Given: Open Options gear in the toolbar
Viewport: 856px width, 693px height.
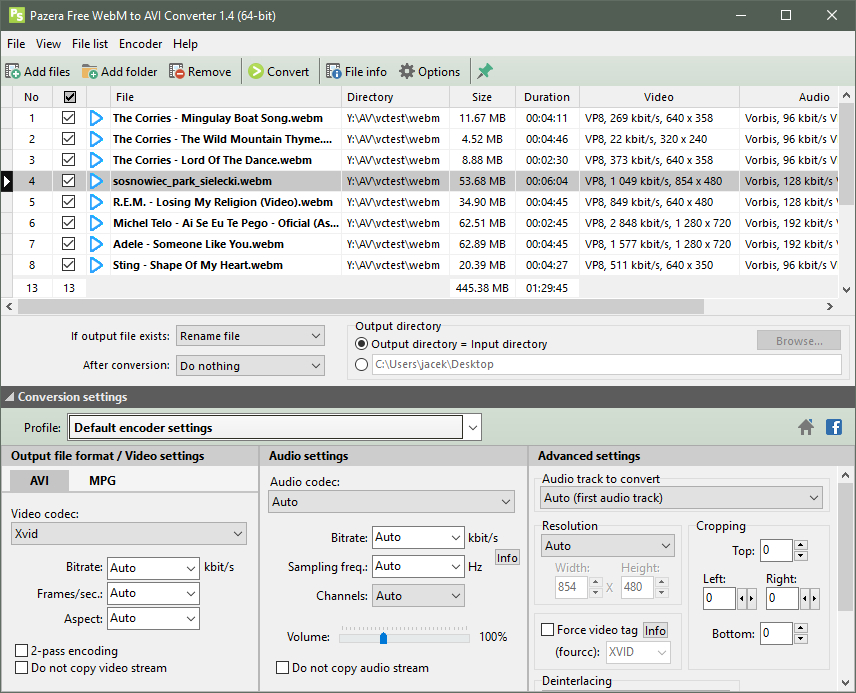Looking at the screenshot, I should (x=407, y=72).
